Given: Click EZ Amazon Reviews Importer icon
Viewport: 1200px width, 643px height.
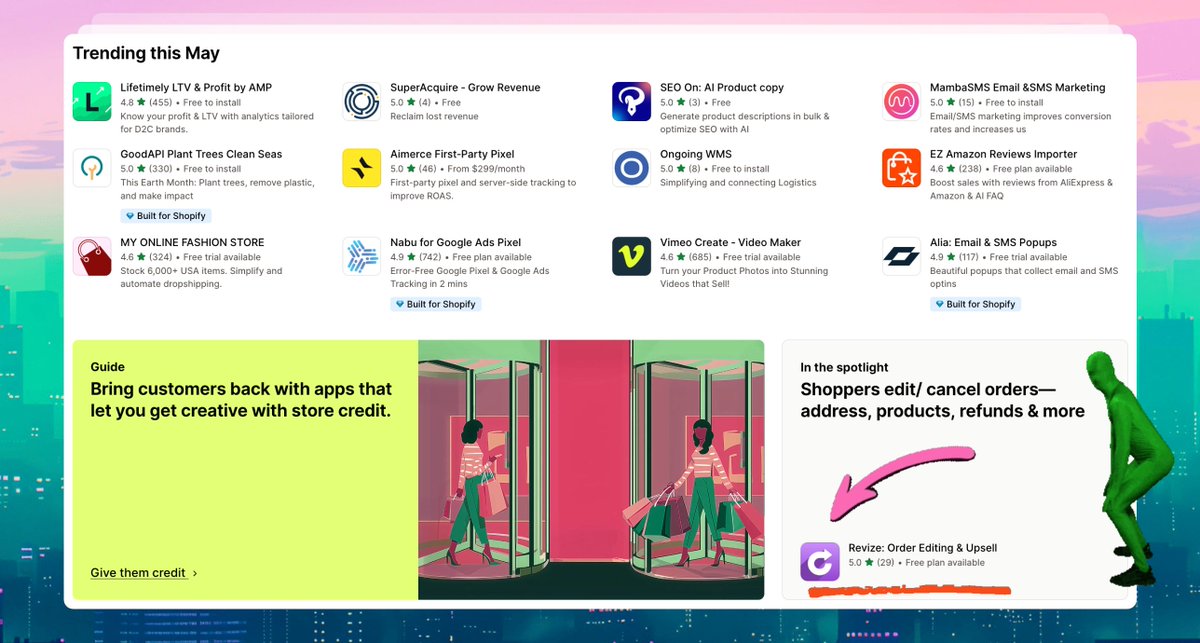Looking at the screenshot, I should point(901,168).
